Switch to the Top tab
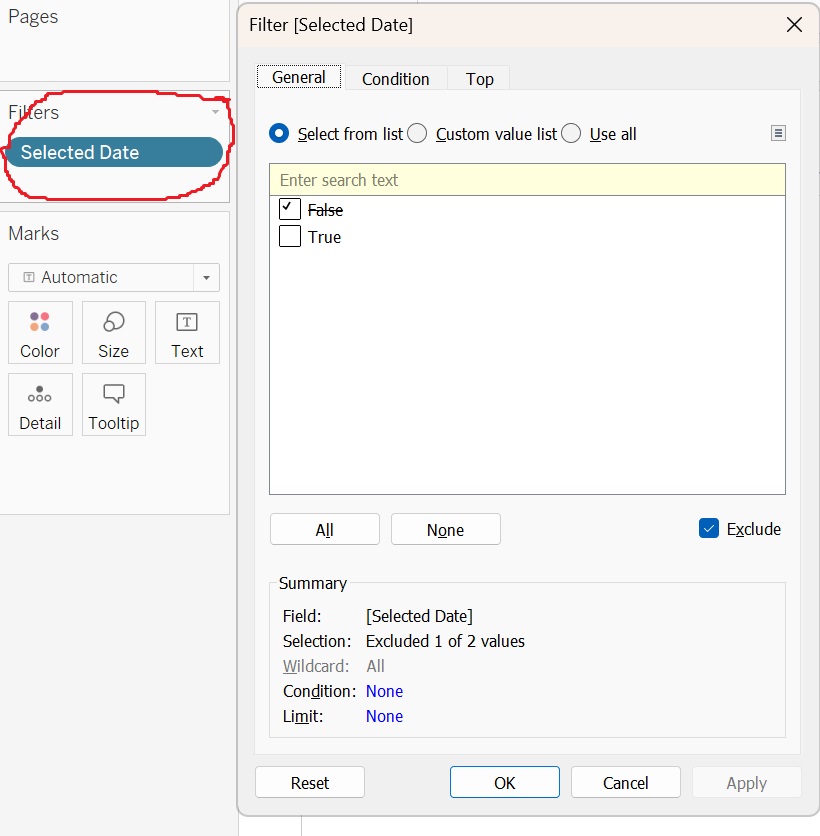Viewport: 820px width, 836px height. pos(479,79)
